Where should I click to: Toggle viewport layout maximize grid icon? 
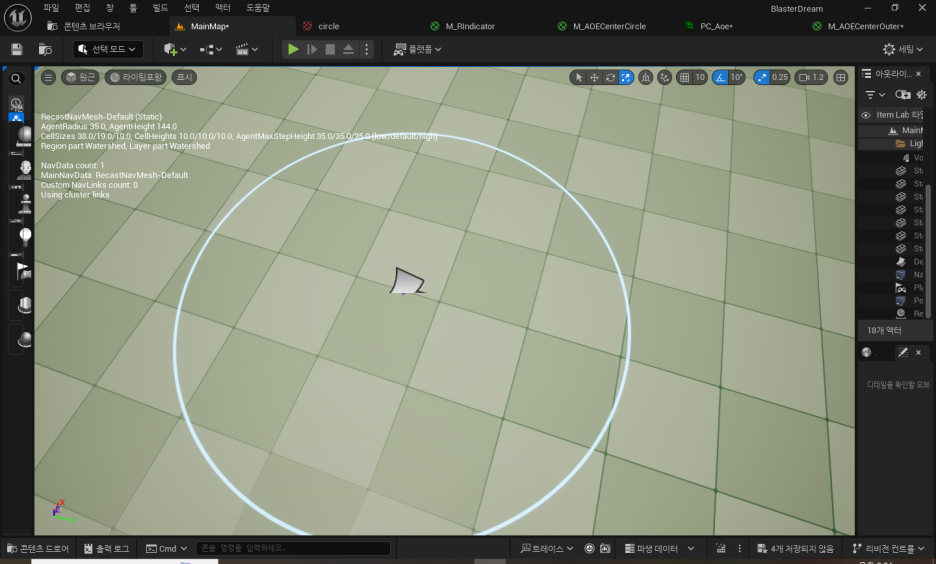840,77
